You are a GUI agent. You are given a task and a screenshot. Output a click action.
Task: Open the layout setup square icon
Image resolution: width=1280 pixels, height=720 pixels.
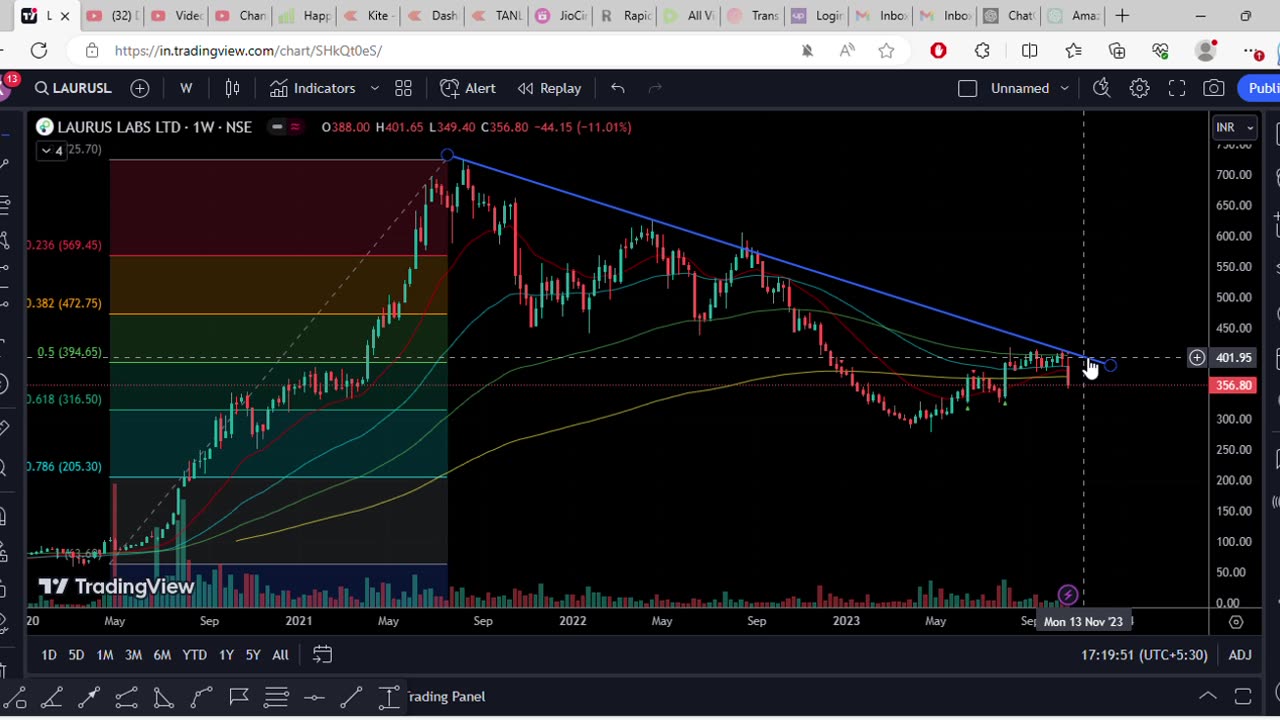[x=967, y=88]
